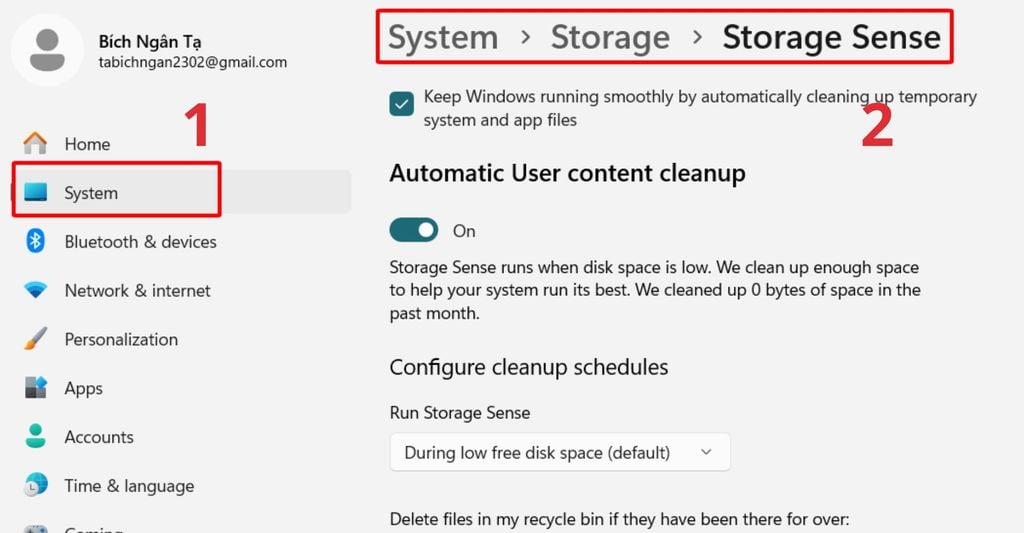This screenshot has height=533, width=1024.
Task: Turn off Automatic User content cleanup toggle
Action: click(x=413, y=230)
